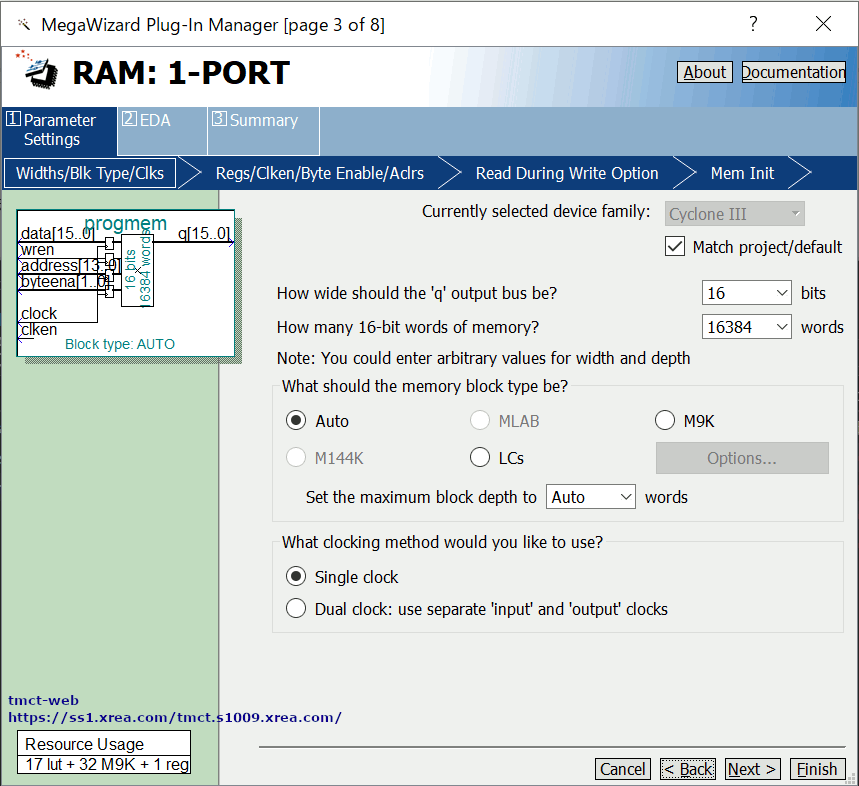This screenshot has height=786, width=859.
Task: Click the arbitrary values note text
Action: pos(483,358)
